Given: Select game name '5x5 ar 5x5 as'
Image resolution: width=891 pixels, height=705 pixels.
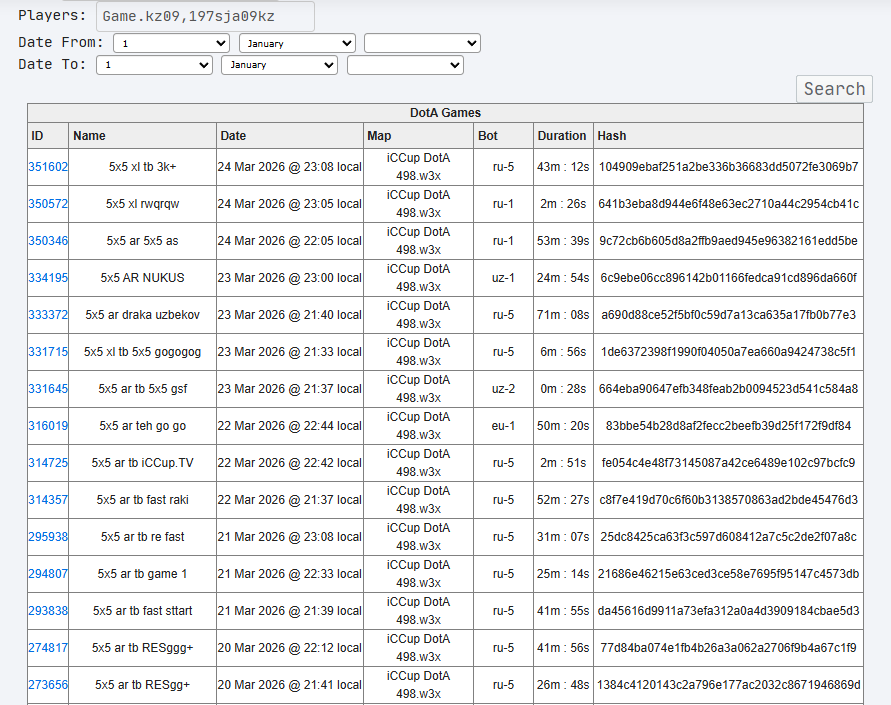Looking at the screenshot, I should 143,241.
